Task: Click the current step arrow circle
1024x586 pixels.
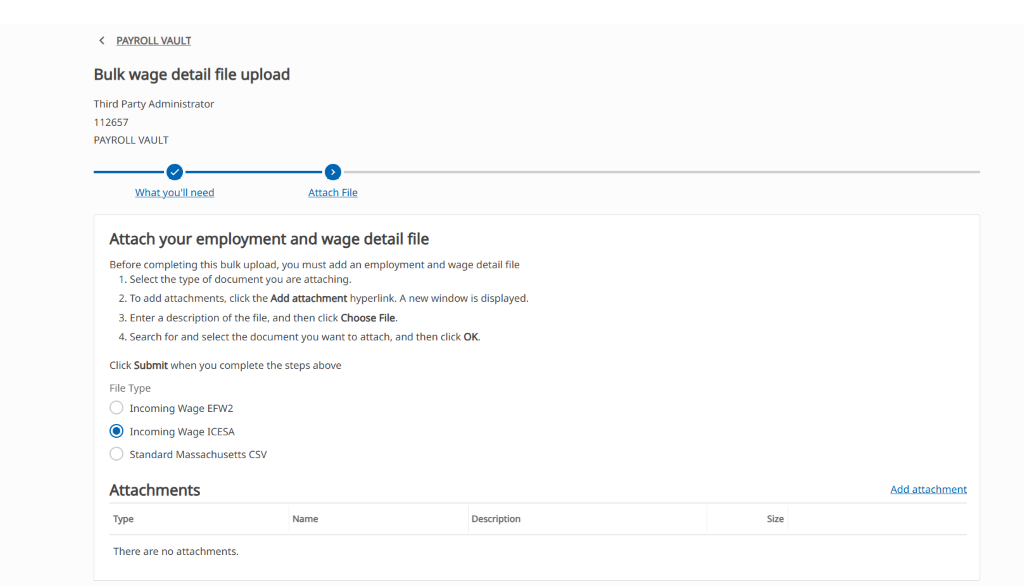Action: (333, 172)
